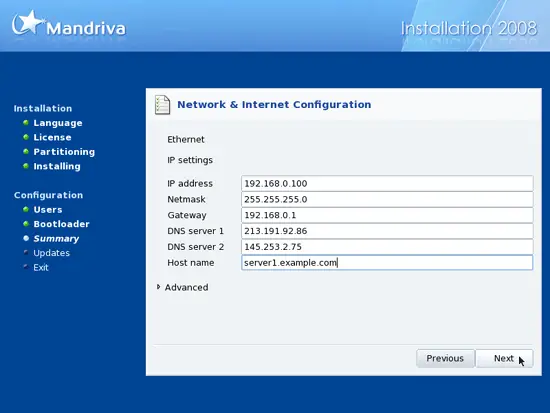Image resolution: width=550 pixels, height=413 pixels.
Task: Click the Mandriva wordmark in header
Action: coord(86,29)
